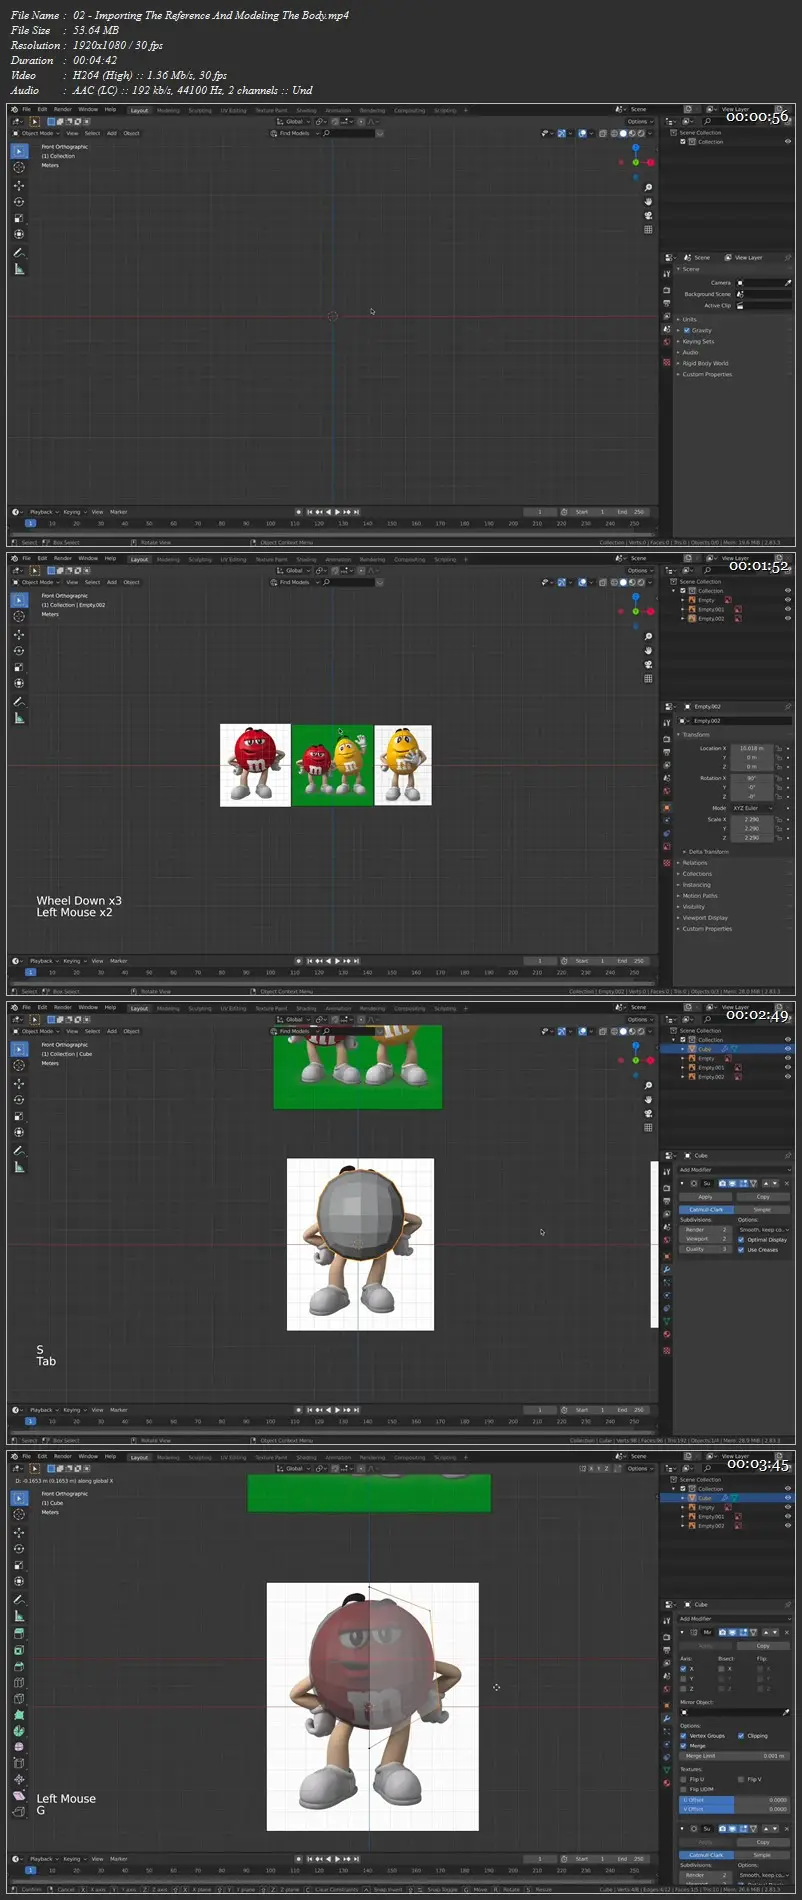This screenshot has width=802, height=1900.
Task: Open the XYZ Euler rotation mode dropdown
Action: pyautogui.click(x=753, y=808)
